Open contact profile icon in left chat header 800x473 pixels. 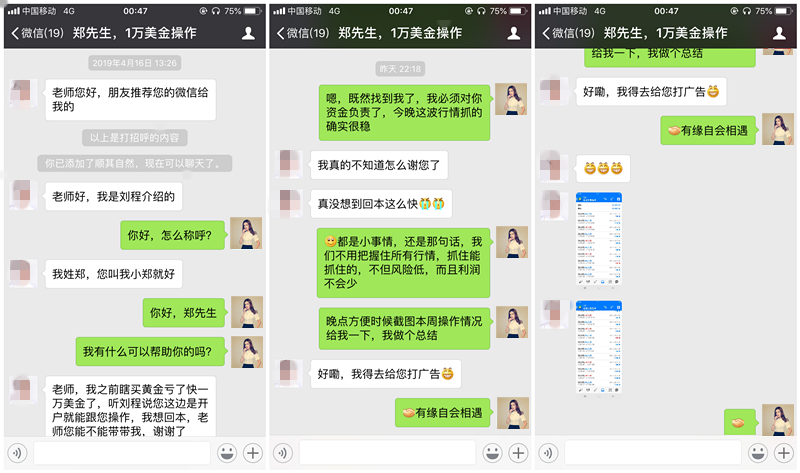249,33
